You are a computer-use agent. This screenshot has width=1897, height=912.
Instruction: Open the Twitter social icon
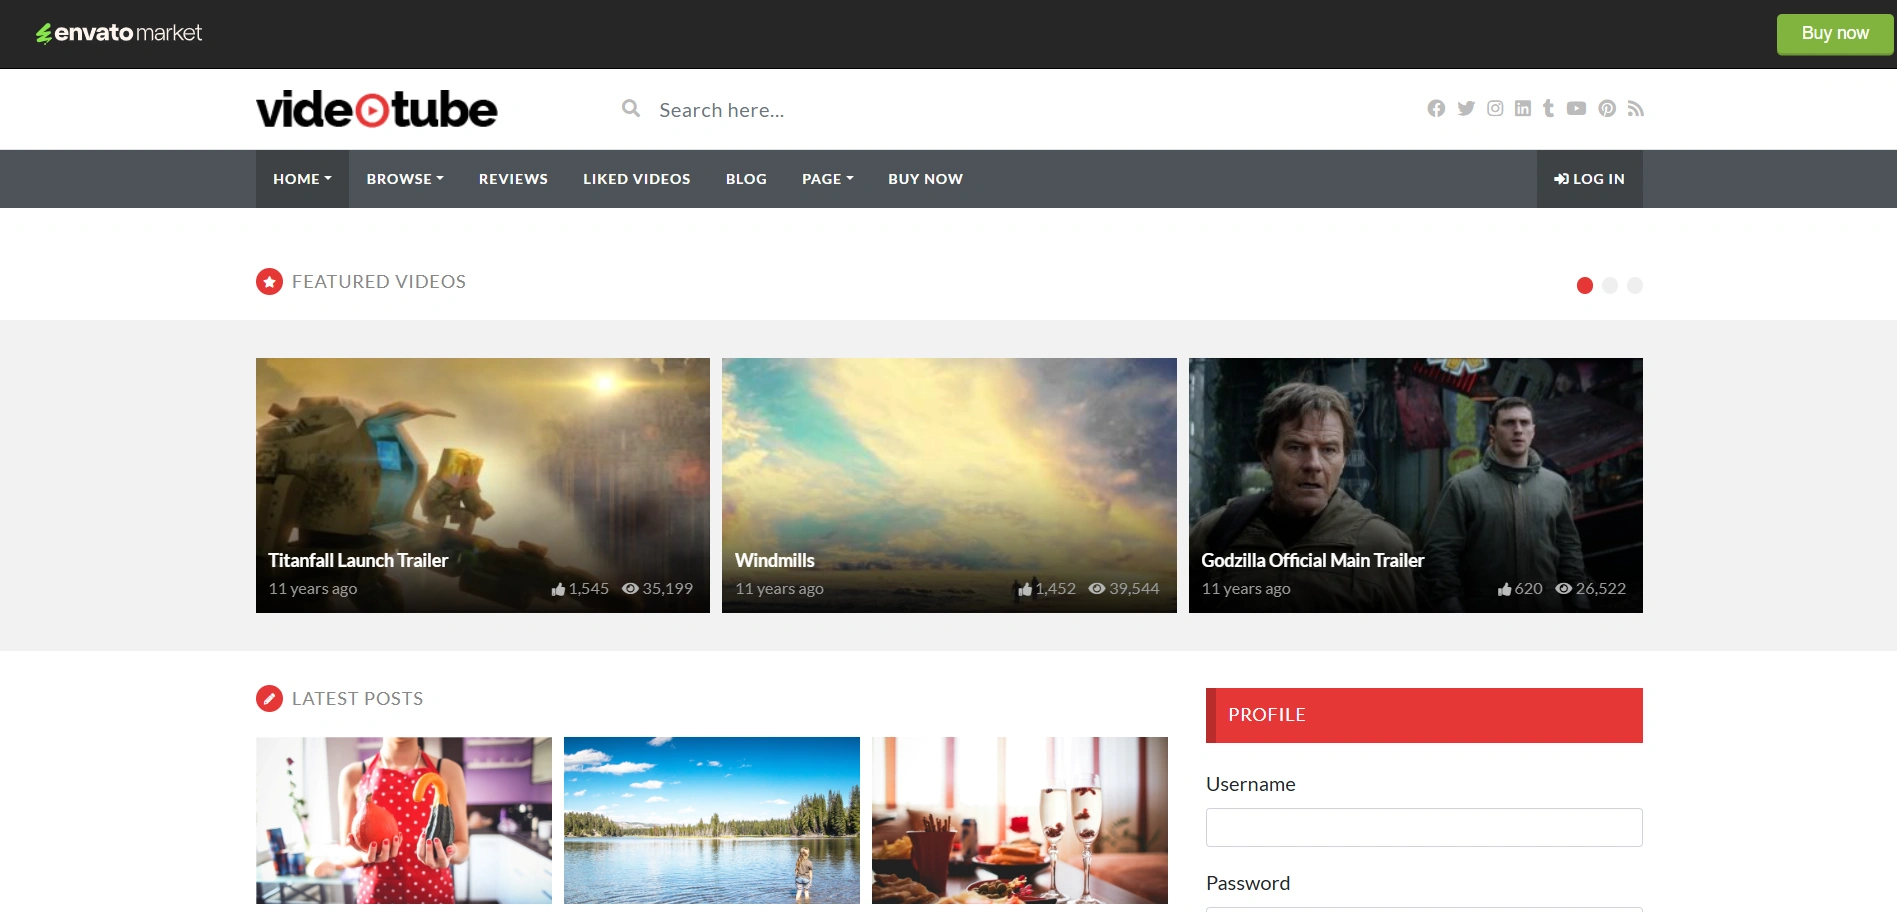click(x=1466, y=108)
